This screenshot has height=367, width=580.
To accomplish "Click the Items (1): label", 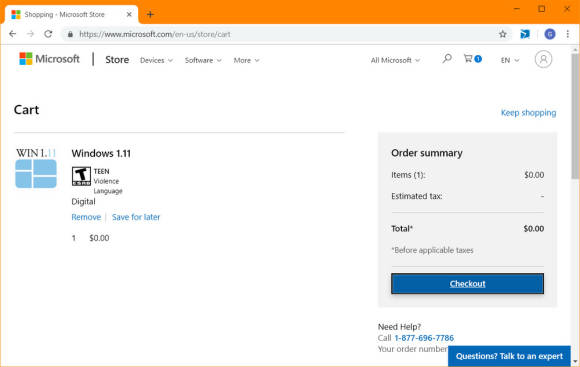I will tap(408, 175).
